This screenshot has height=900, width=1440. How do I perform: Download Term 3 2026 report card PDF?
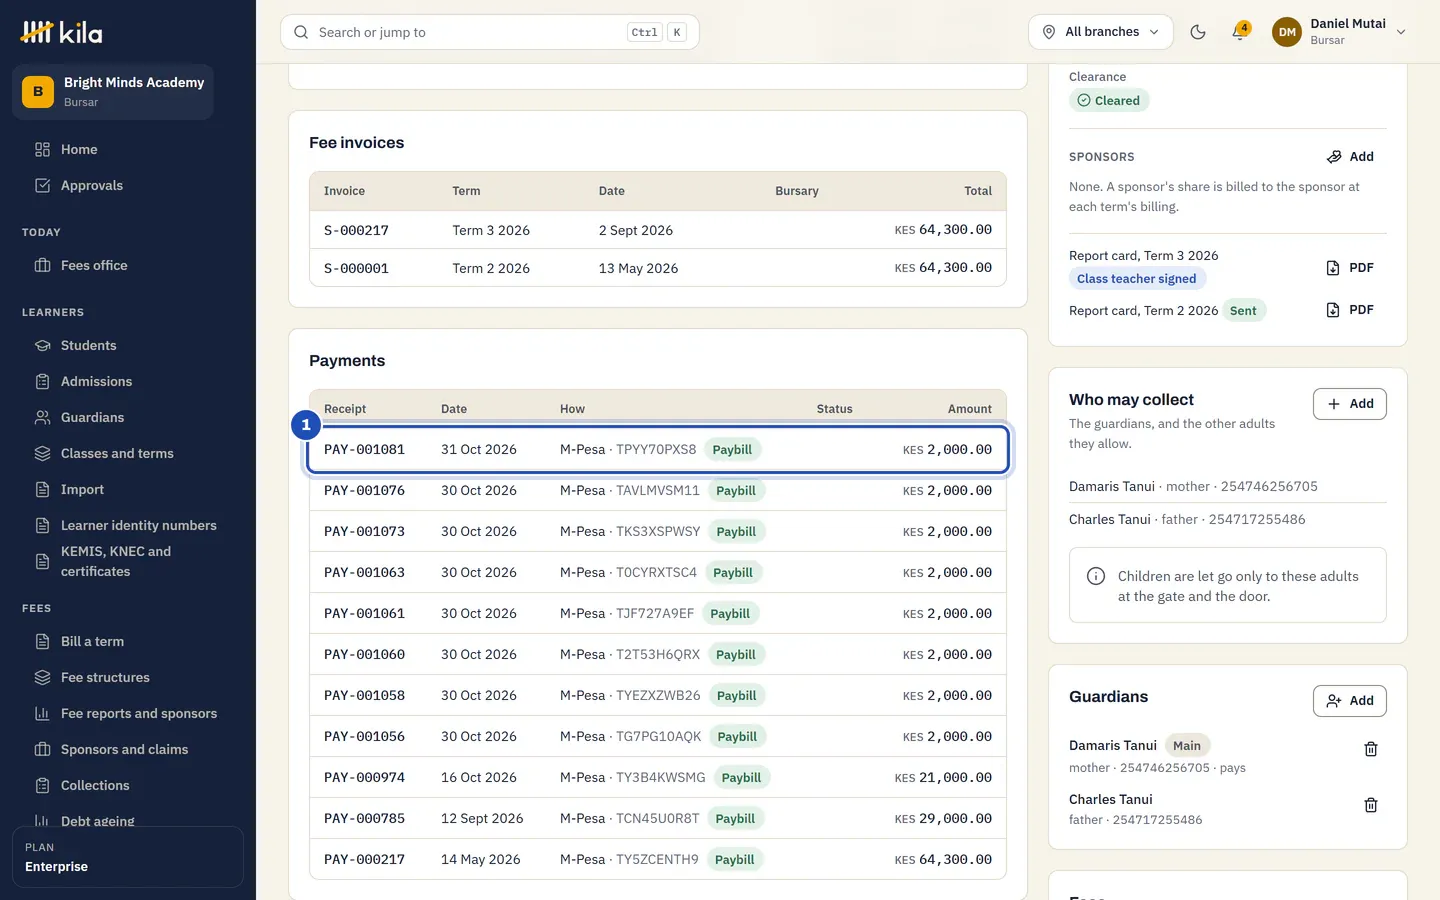pyautogui.click(x=1350, y=268)
